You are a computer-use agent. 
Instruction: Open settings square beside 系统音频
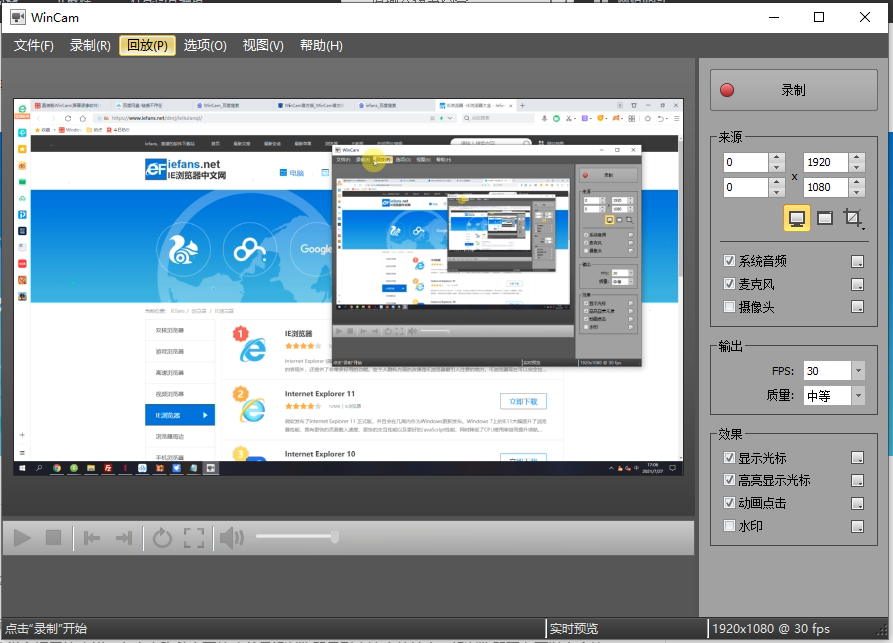[x=857, y=261]
